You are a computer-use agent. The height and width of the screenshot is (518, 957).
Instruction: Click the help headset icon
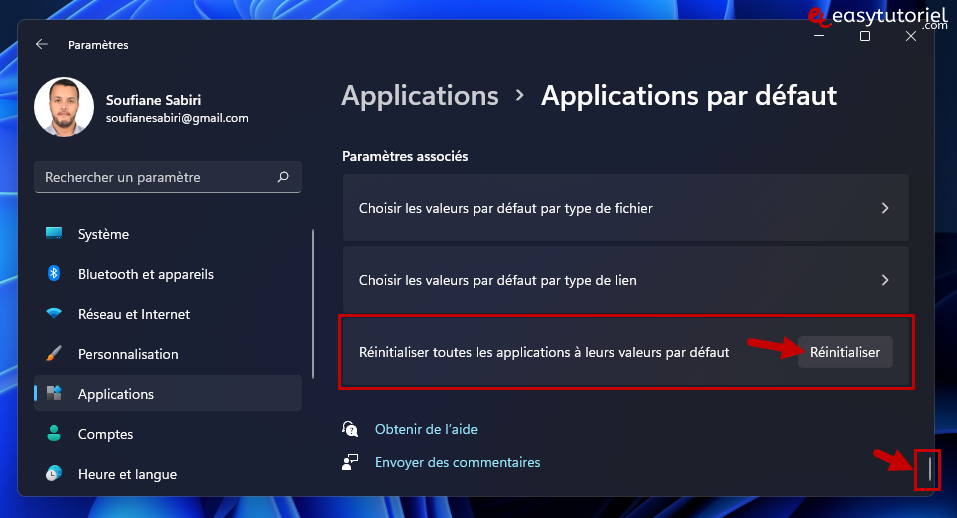[350, 429]
